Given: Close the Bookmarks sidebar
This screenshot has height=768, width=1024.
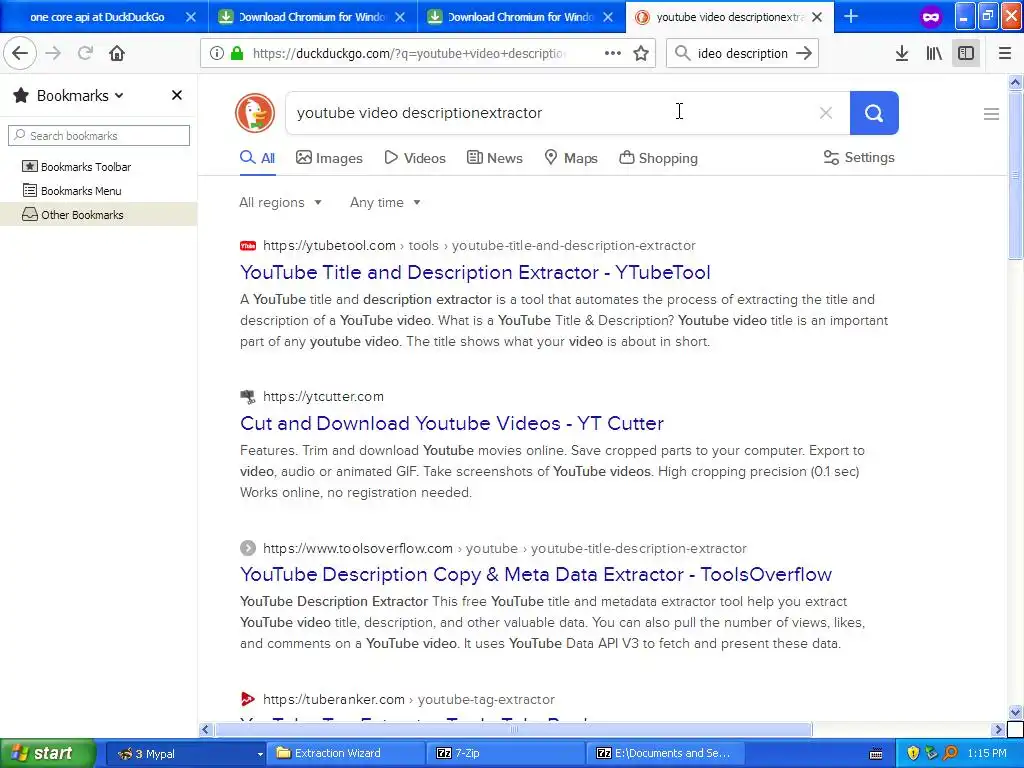Looking at the screenshot, I should coord(176,95).
